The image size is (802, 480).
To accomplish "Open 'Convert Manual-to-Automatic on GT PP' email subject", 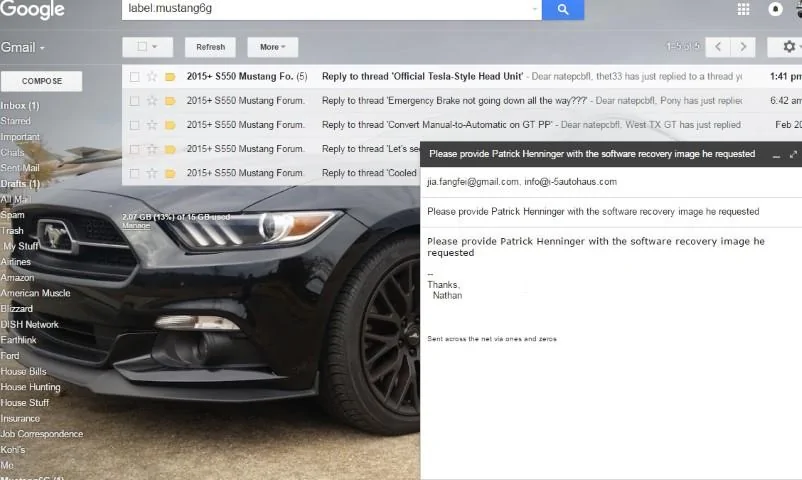I will tap(437, 125).
